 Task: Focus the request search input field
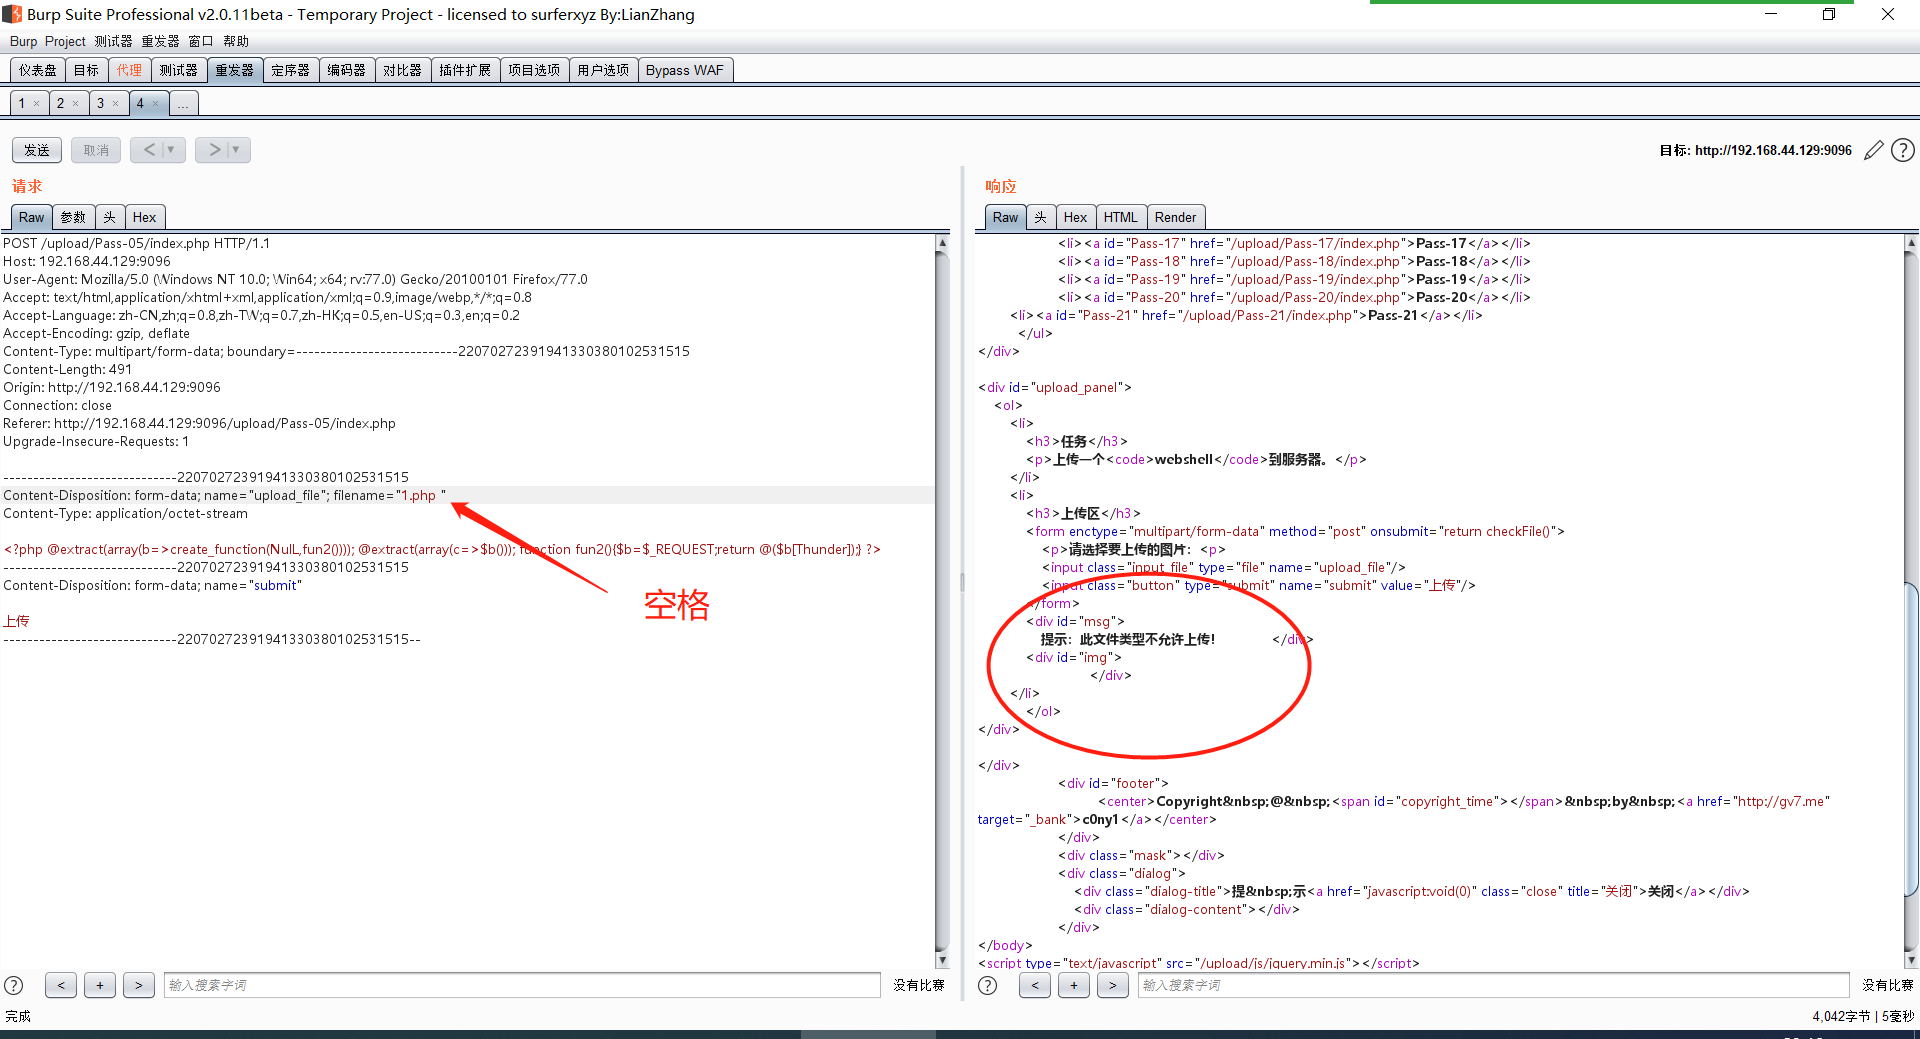pyautogui.click(x=522, y=985)
